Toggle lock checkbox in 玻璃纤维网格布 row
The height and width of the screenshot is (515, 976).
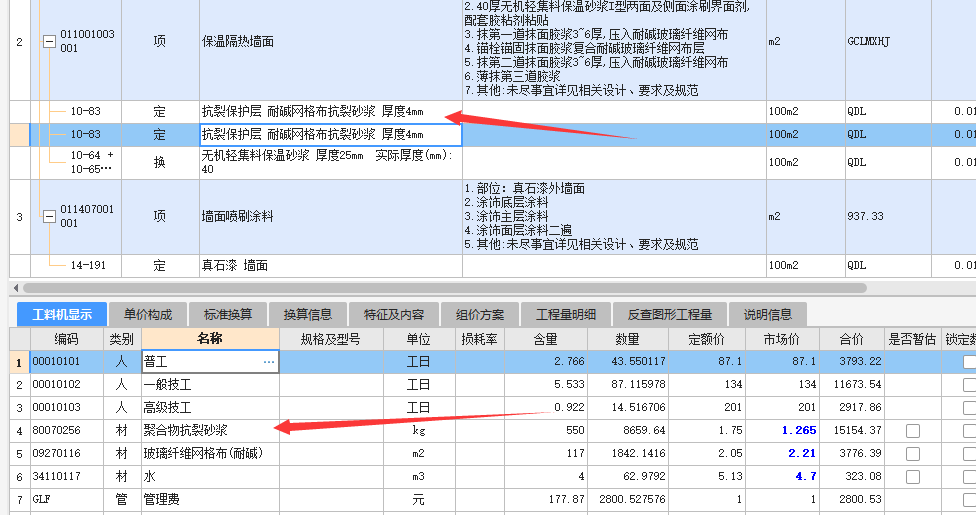pos(969,454)
